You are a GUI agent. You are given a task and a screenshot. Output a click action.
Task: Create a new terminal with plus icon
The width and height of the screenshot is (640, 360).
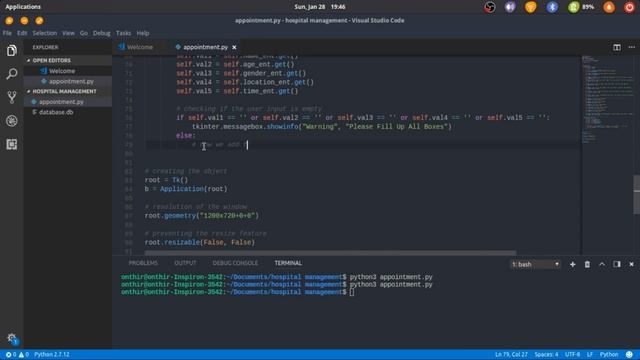pos(573,264)
